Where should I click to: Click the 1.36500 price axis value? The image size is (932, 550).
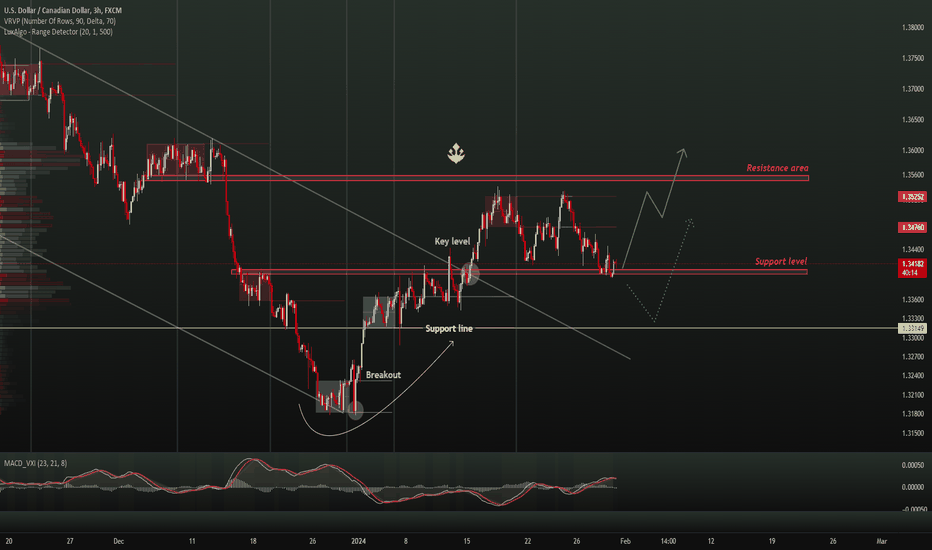pos(913,120)
